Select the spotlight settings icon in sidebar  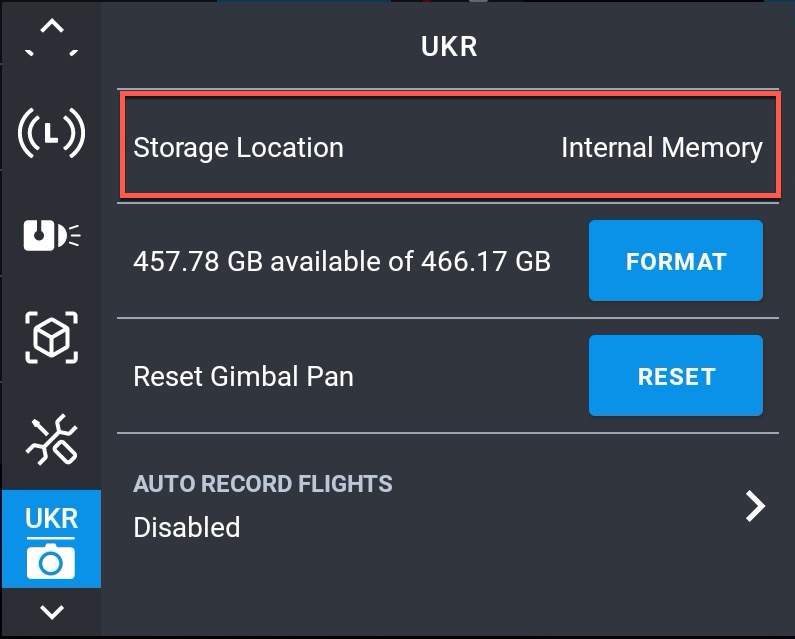(x=51, y=235)
